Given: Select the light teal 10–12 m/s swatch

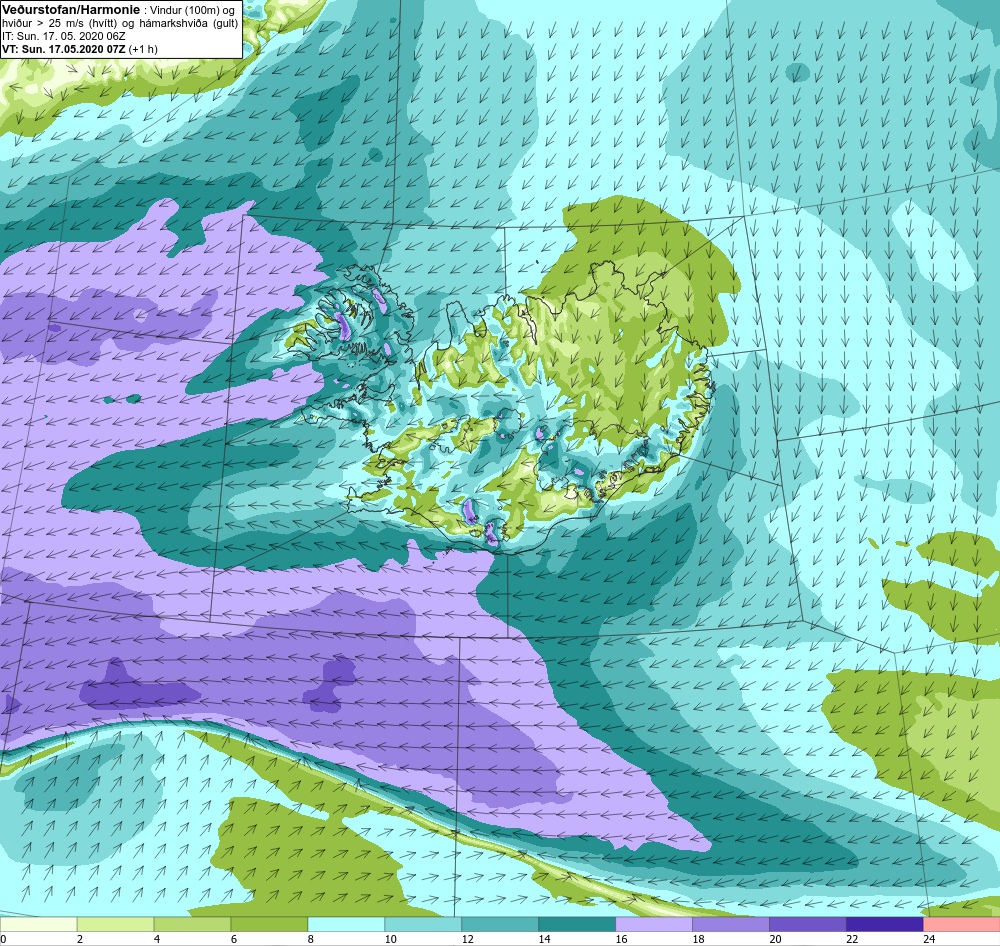Looking at the screenshot, I should 423,924.
